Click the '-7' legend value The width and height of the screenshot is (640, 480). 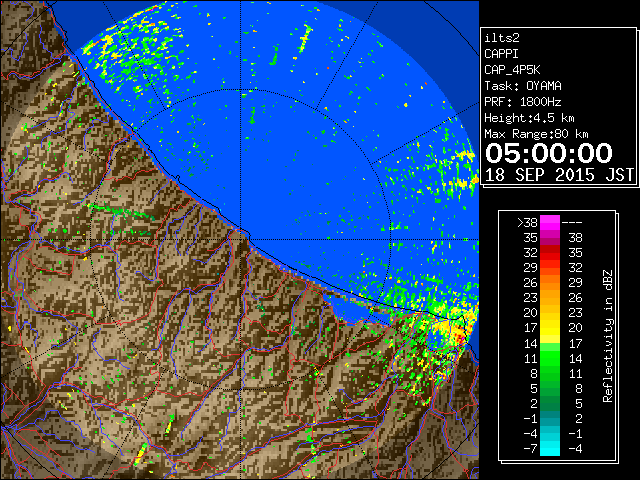tap(531, 448)
